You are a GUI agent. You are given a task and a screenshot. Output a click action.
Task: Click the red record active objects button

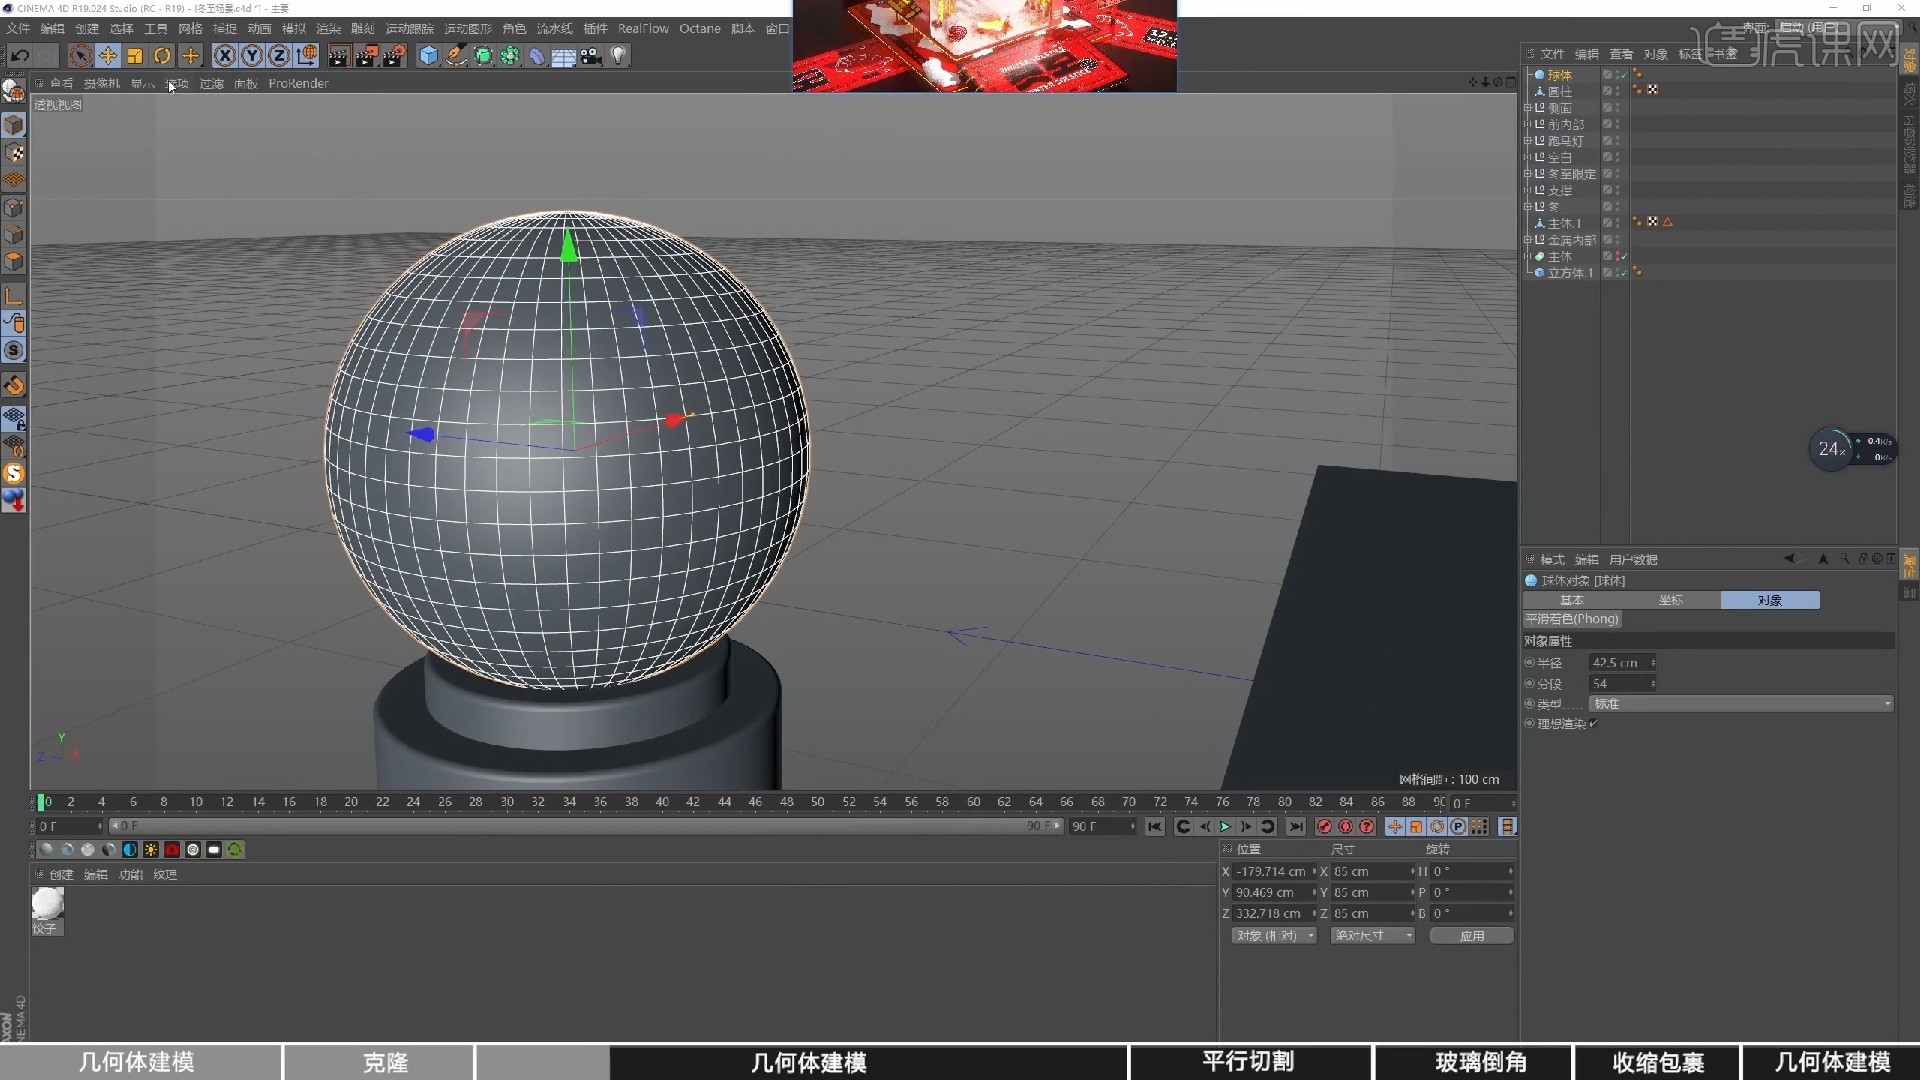(x=1324, y=827)
